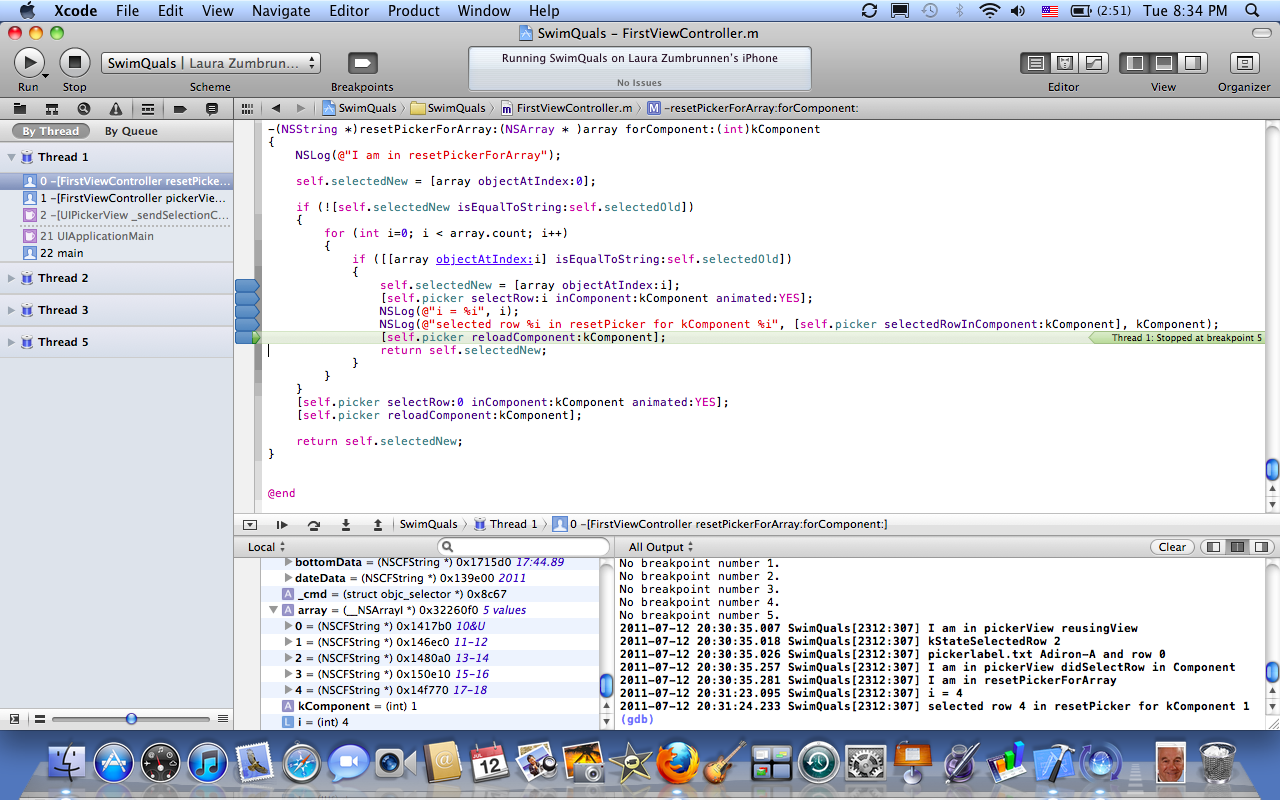
Task: Hide the debug area with the debug bar toggle
Action: (250, 524)
